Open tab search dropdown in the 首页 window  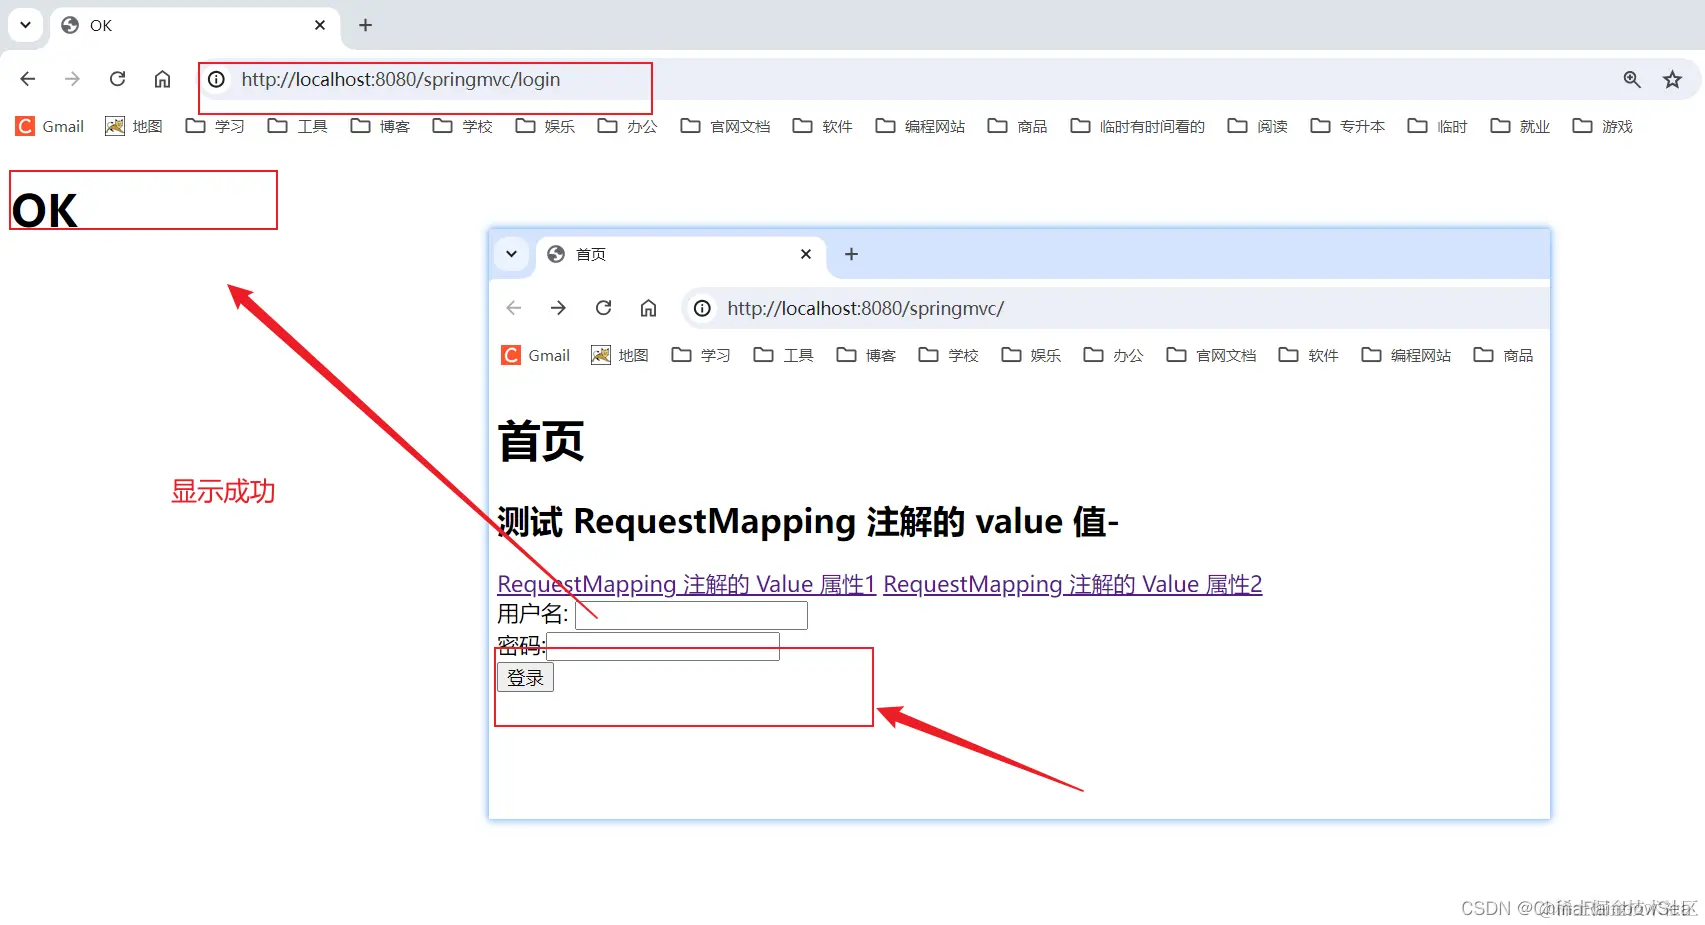[511, 254]
